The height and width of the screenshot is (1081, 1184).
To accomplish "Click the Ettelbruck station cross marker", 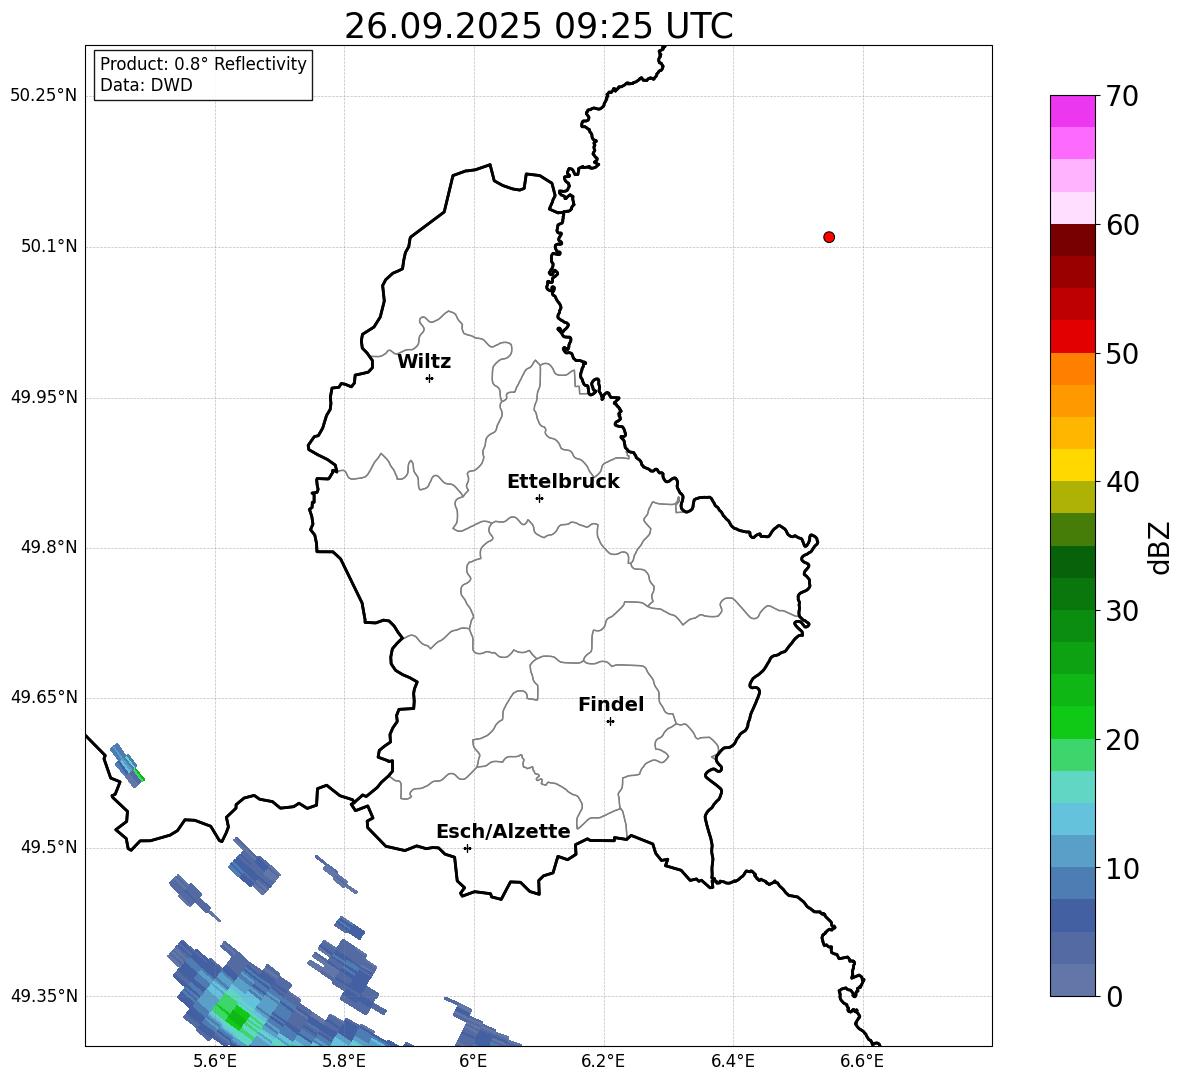I will coord(539,498).
